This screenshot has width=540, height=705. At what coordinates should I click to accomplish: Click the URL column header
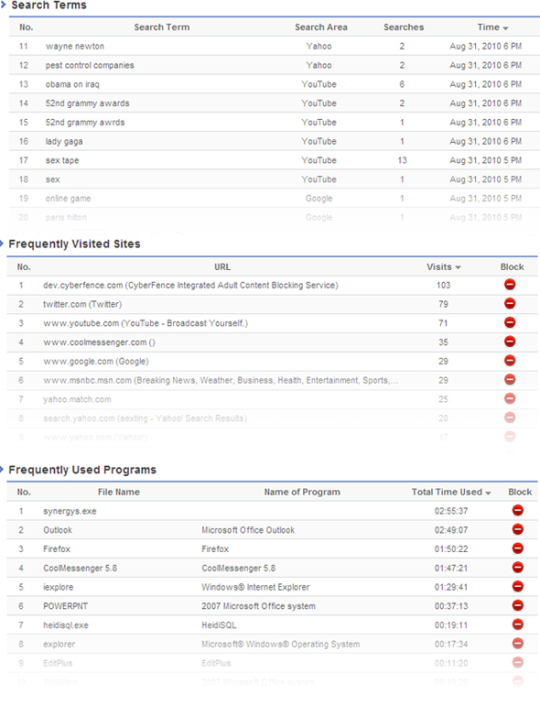coord(222,267)
